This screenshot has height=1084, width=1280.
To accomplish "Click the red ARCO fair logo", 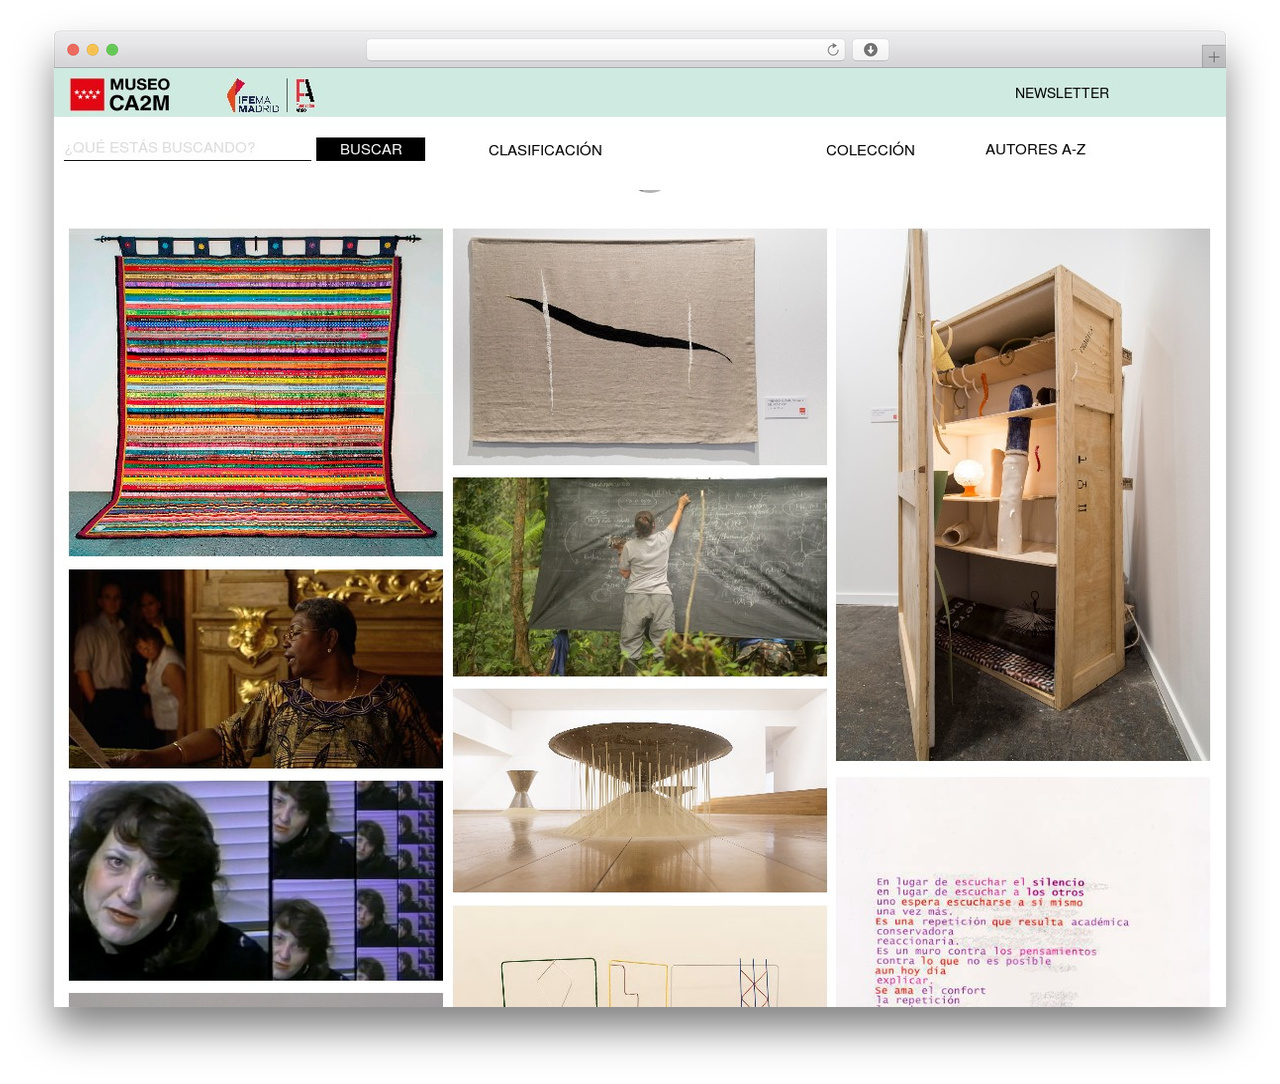I will tap(305, 95).
